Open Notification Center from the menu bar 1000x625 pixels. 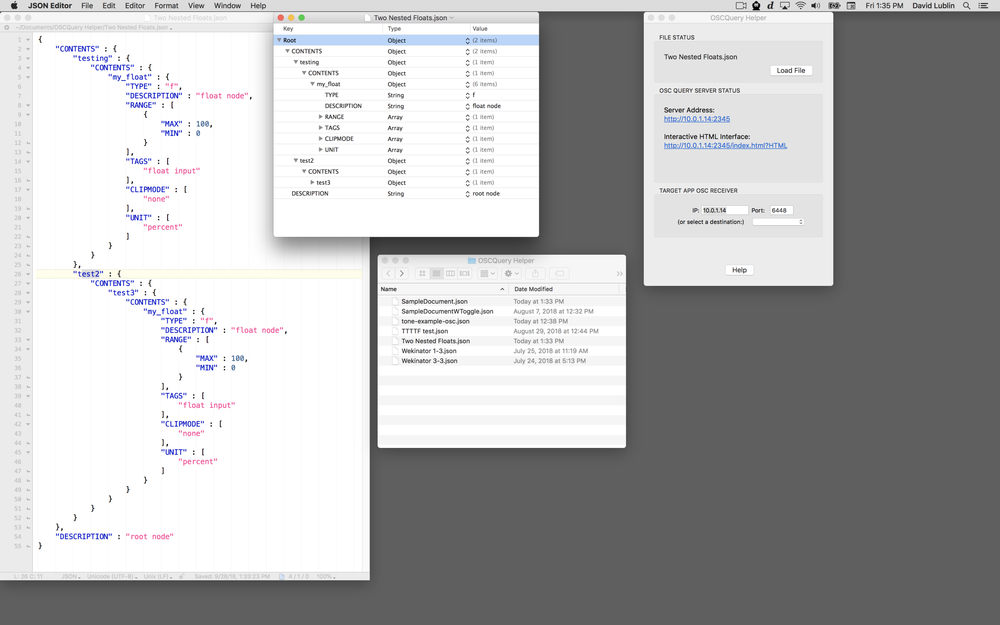click(x=983, y=6)
